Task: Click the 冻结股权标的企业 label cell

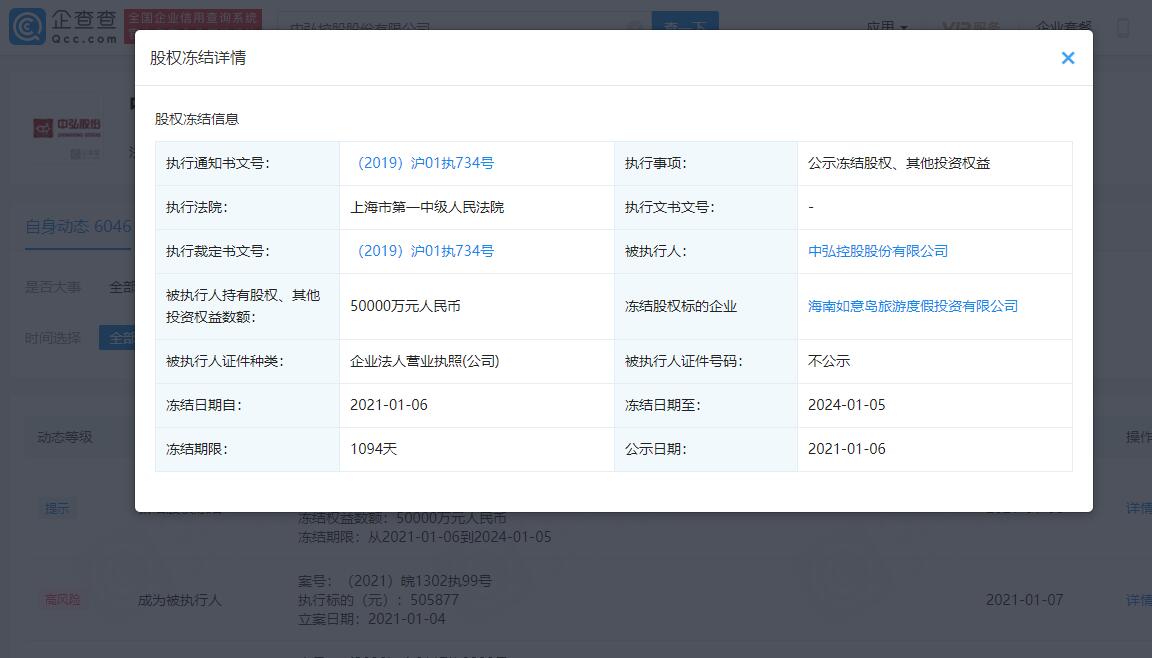Action: click(x=706, y=306)
